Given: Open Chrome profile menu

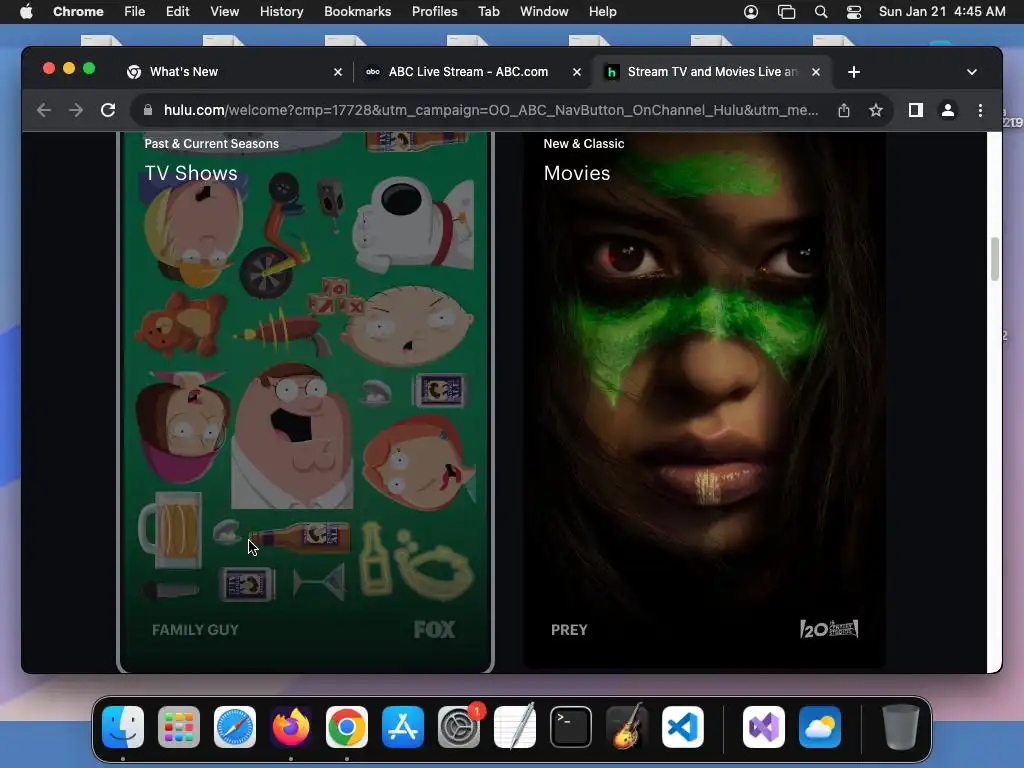Looking at the screenshot, I should tap(948, 110).
